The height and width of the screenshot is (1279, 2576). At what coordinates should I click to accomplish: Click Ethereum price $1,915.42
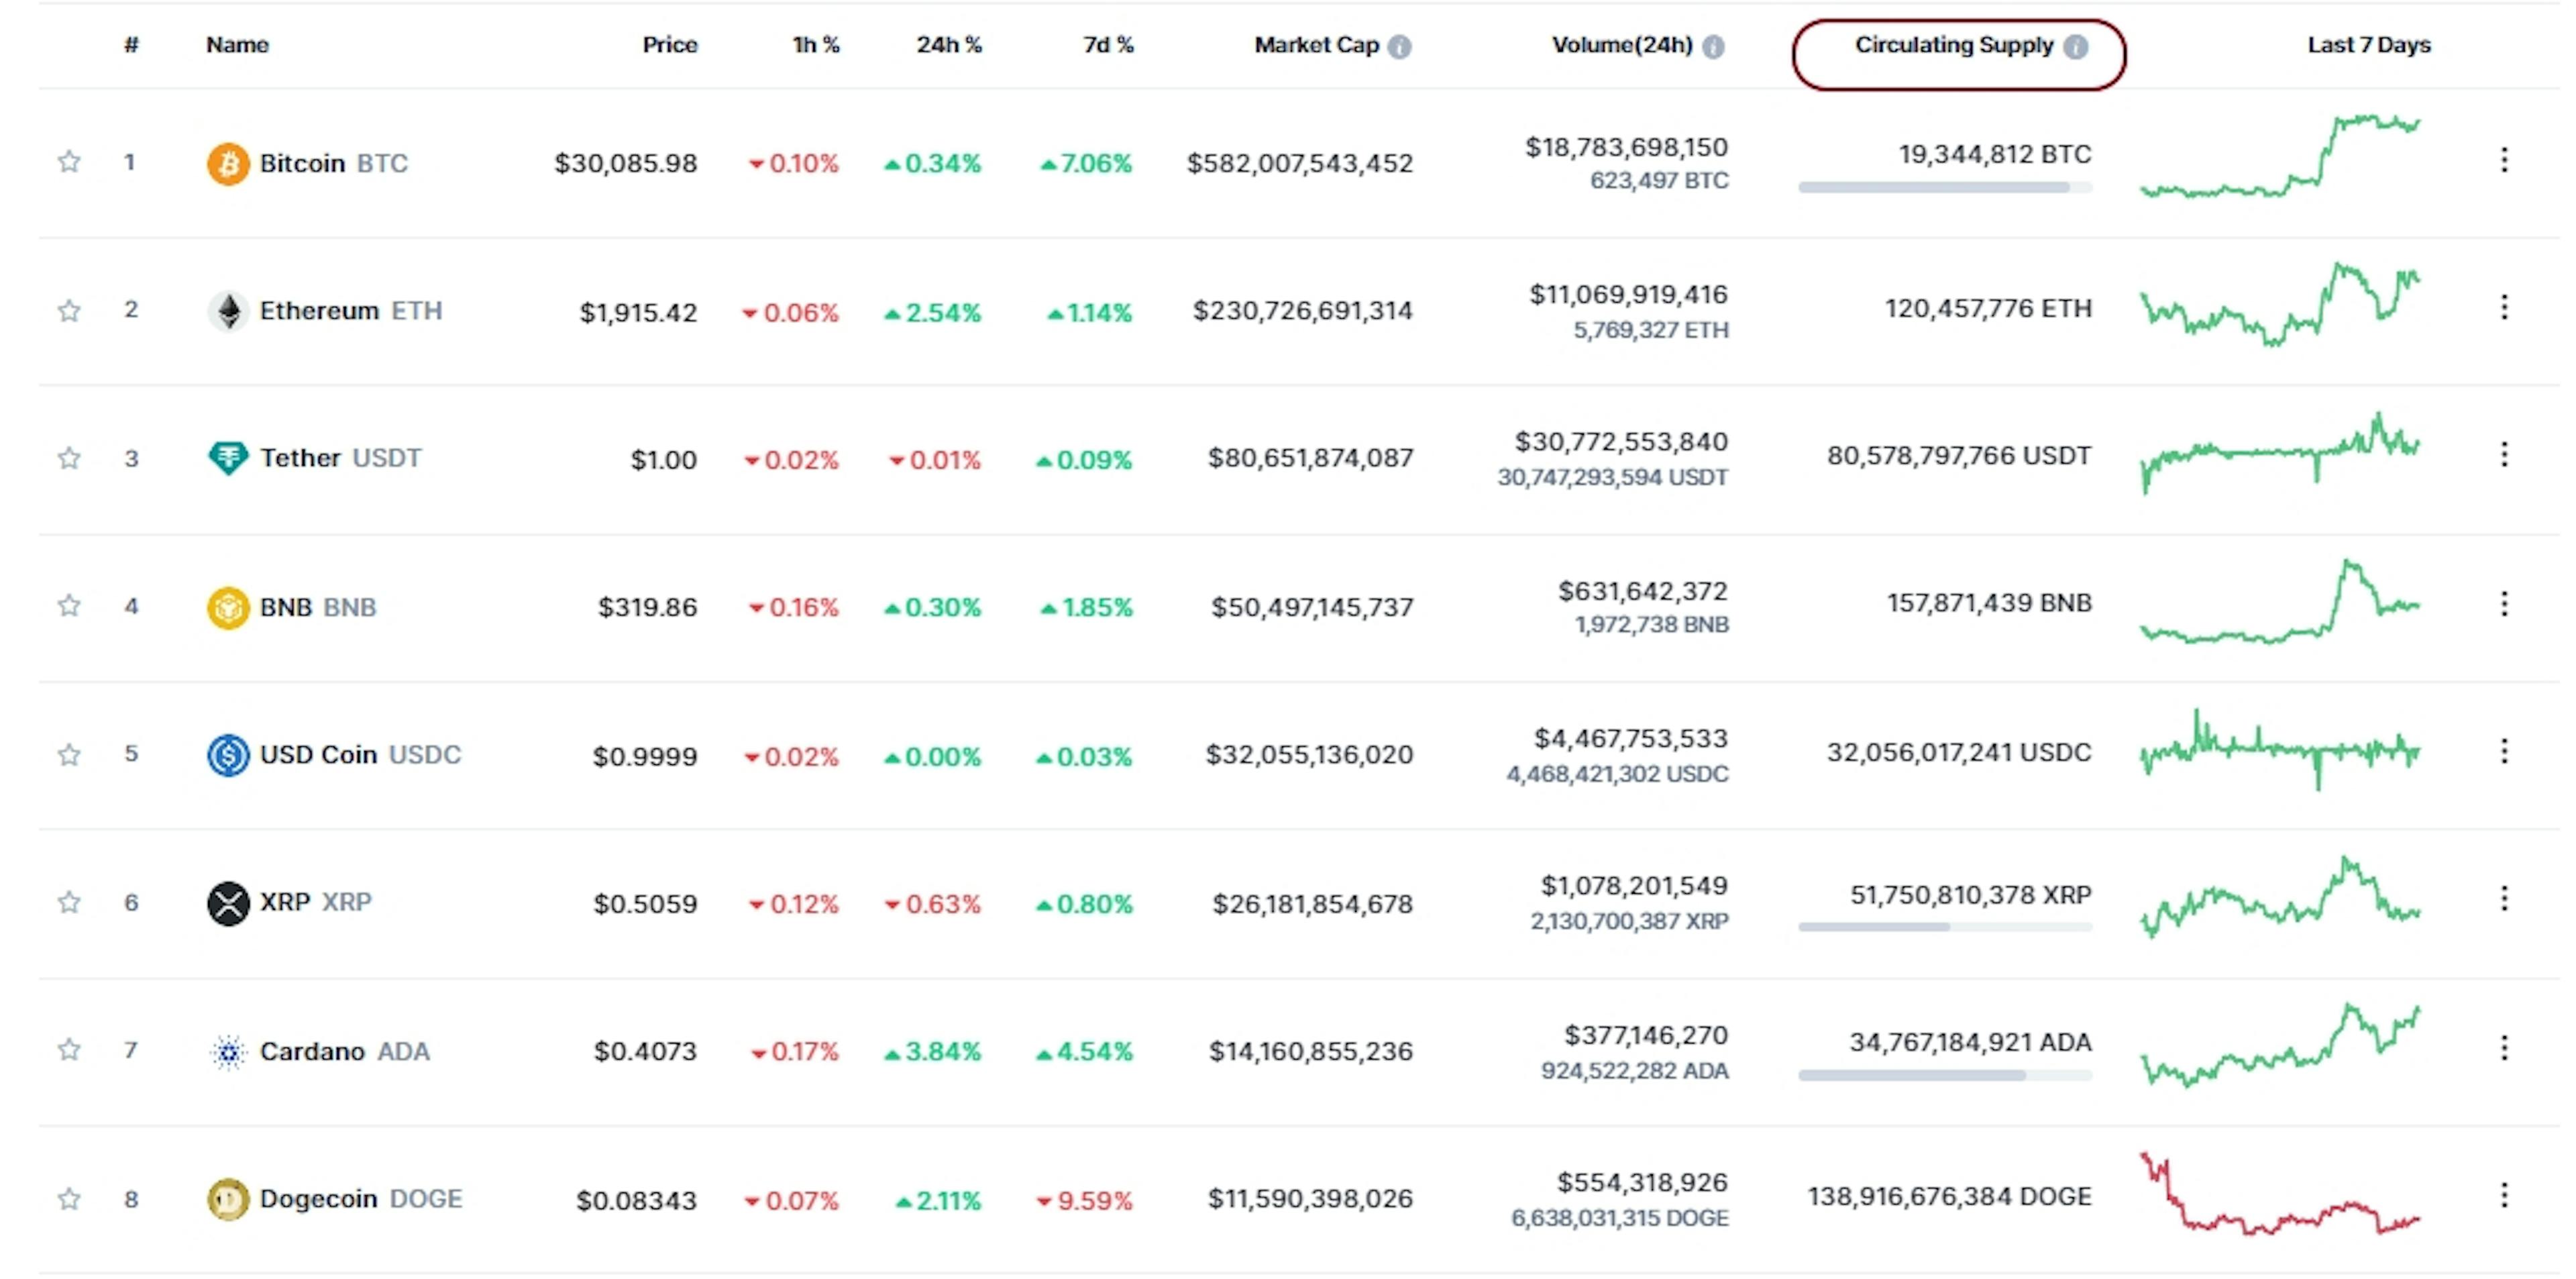pyautogui.click(x=638, y=312)
